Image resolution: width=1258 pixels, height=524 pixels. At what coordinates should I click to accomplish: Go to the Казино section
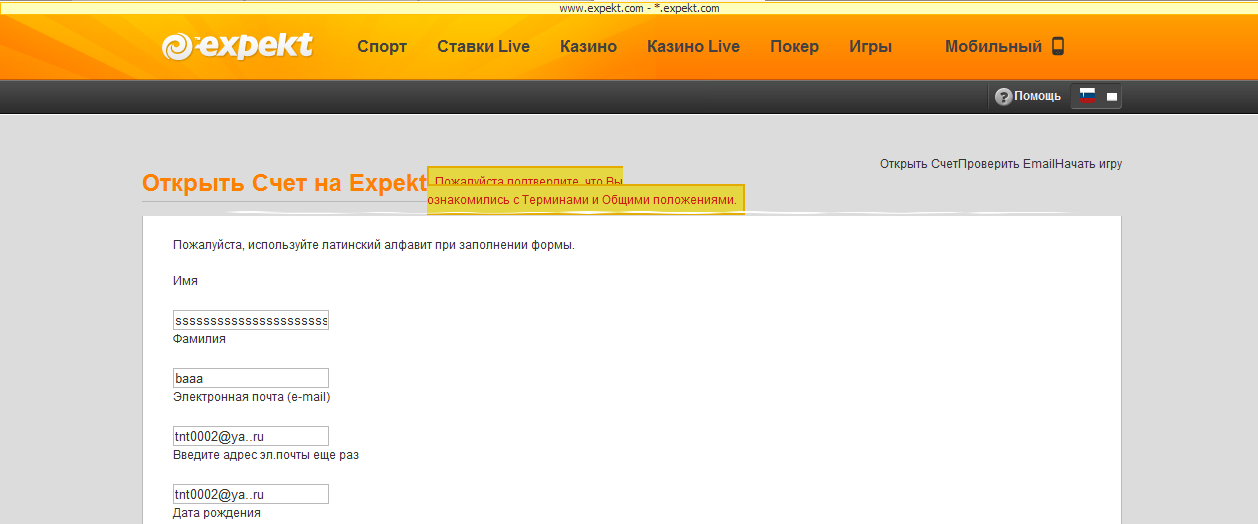tap(588, 46)
